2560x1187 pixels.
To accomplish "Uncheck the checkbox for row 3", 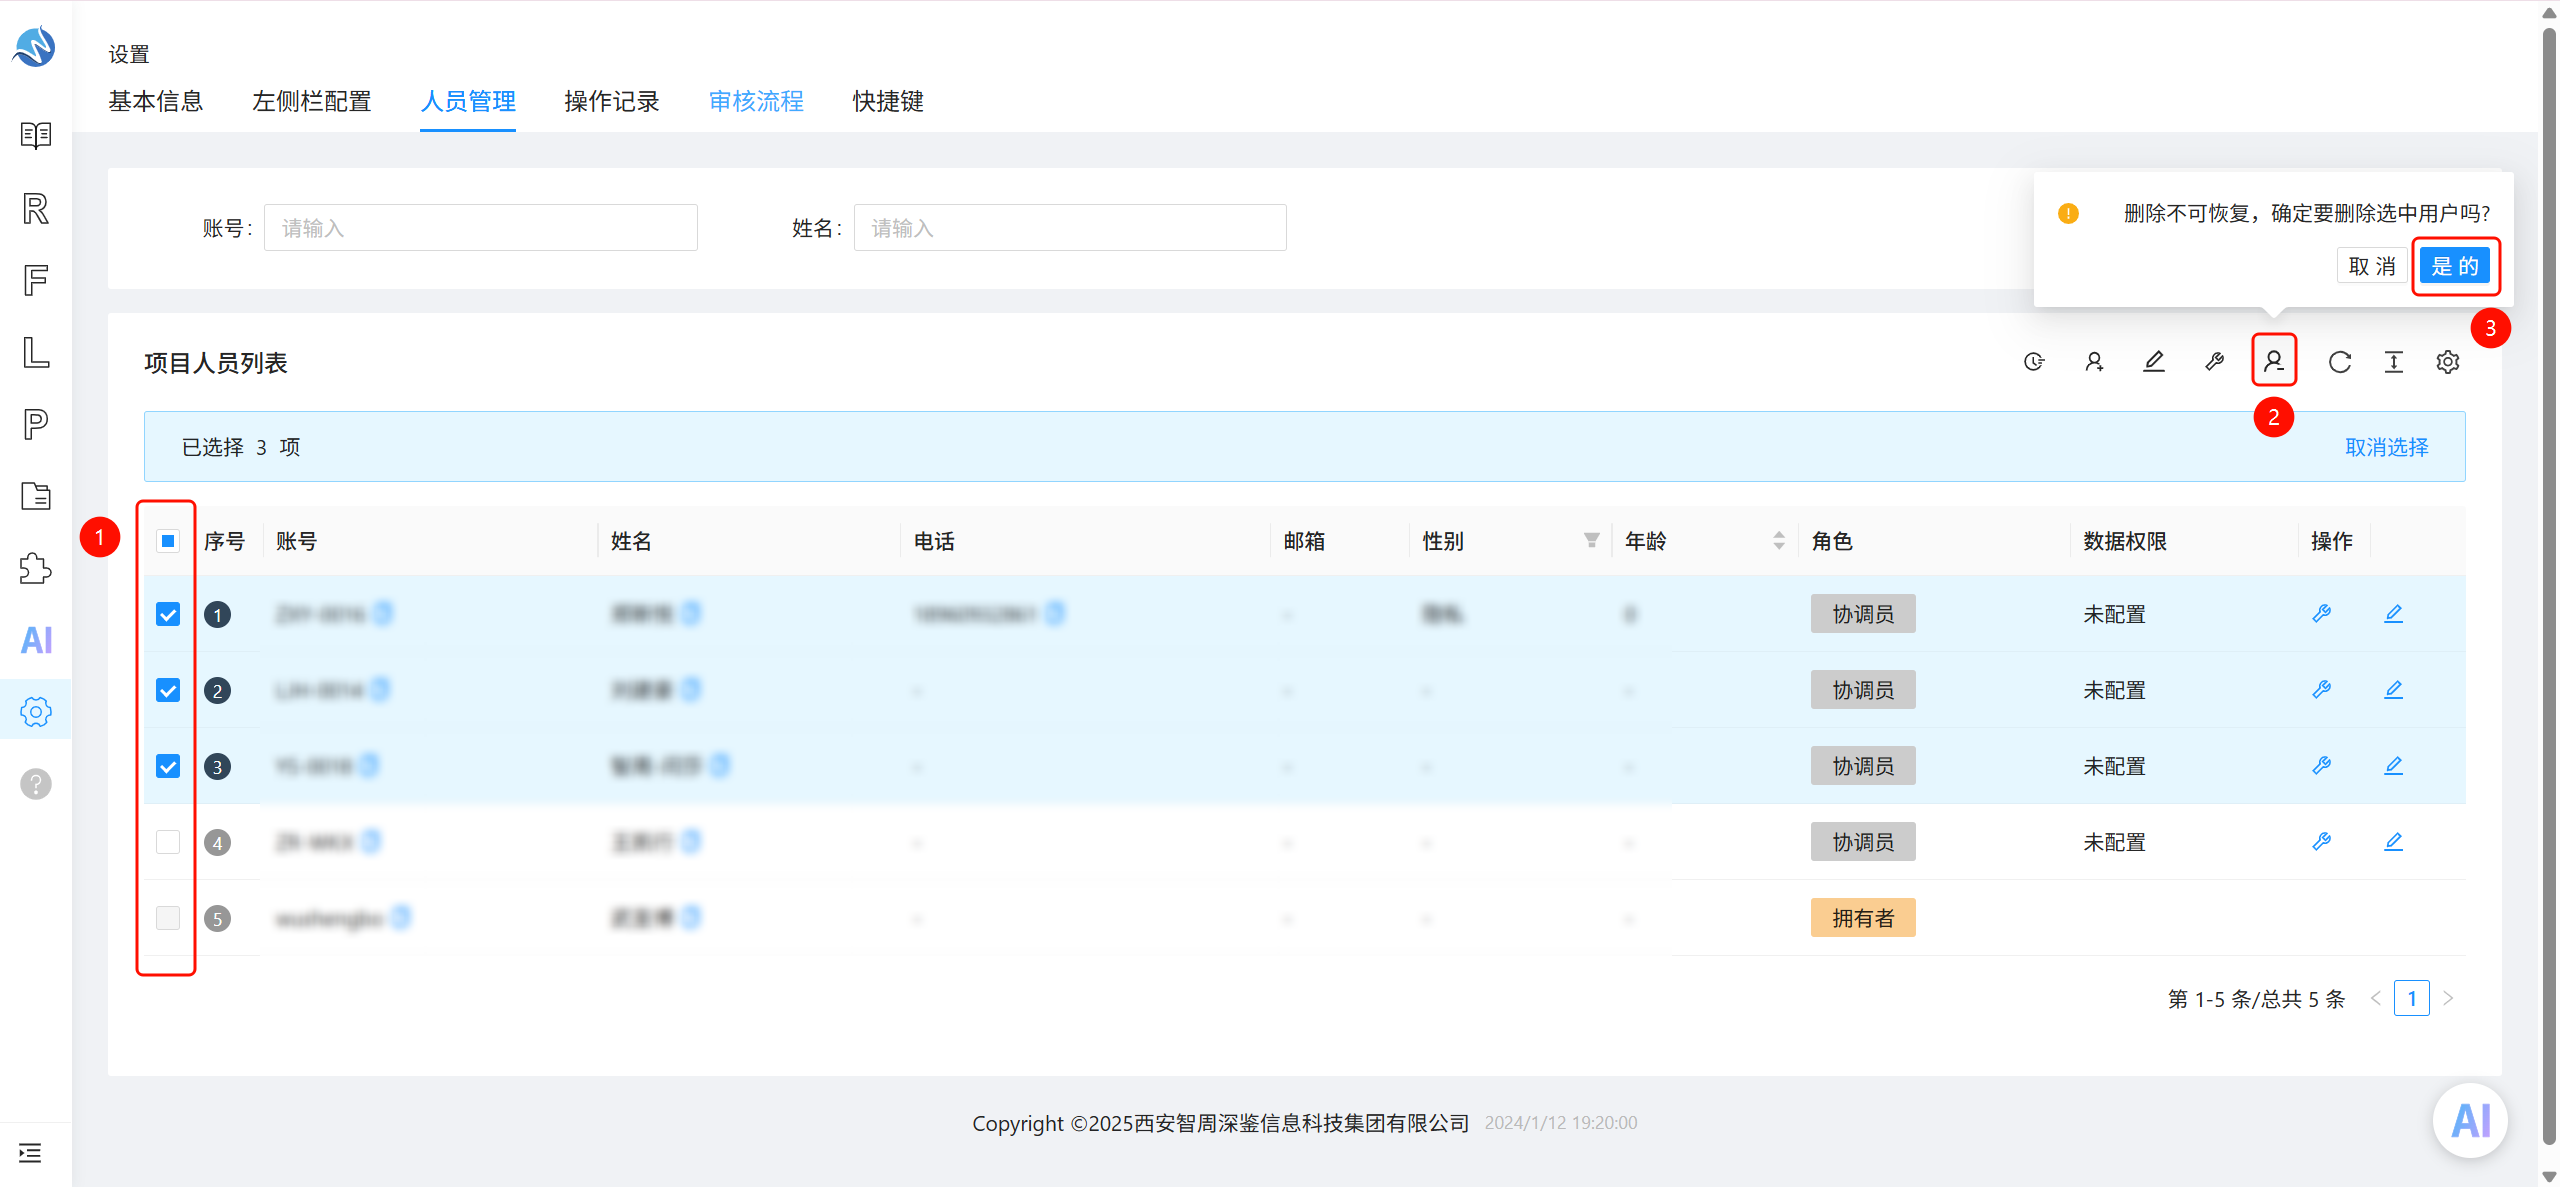I will coord(168,766).
